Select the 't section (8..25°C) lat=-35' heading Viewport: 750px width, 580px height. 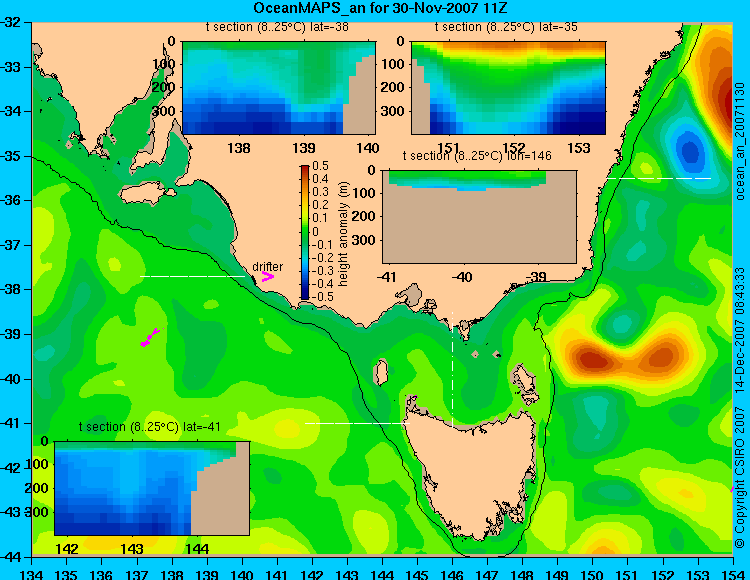coord(506,27)
